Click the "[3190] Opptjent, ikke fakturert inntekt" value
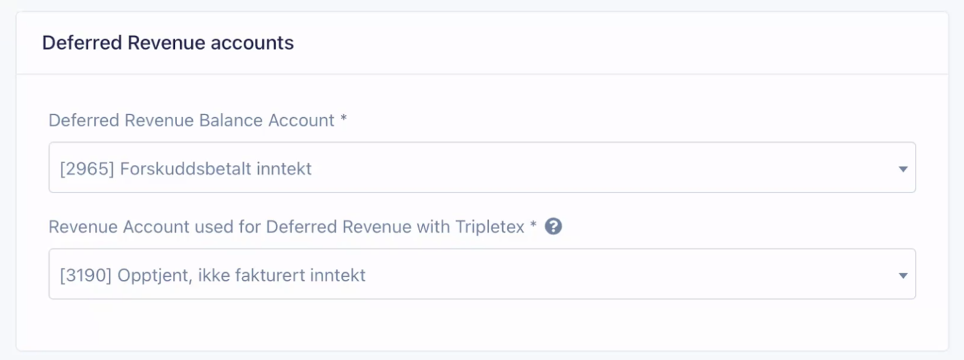The height and width of the screenshot is (360, 964). pyautogui.click(x=213, y=275)
